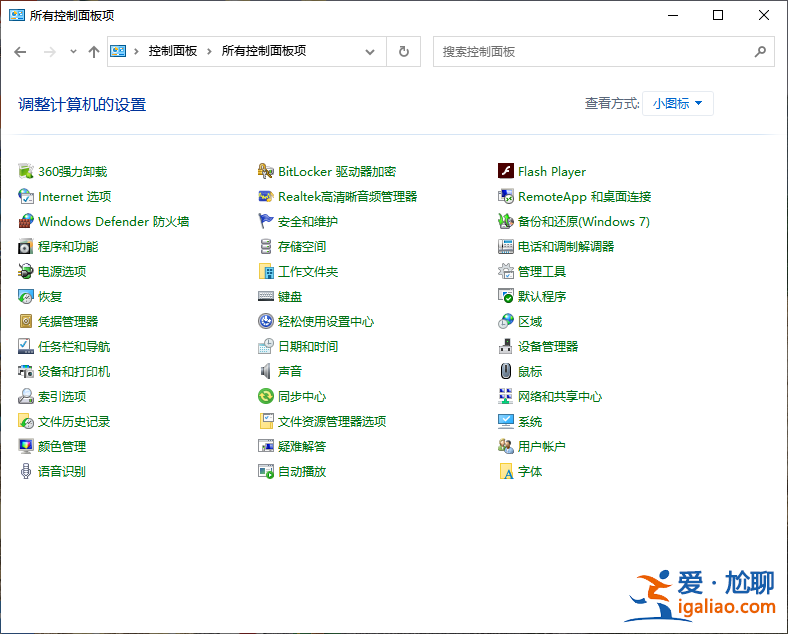Click the Internet 选项 icon
This screenshot has width=788, height=634.
point(26,196)
